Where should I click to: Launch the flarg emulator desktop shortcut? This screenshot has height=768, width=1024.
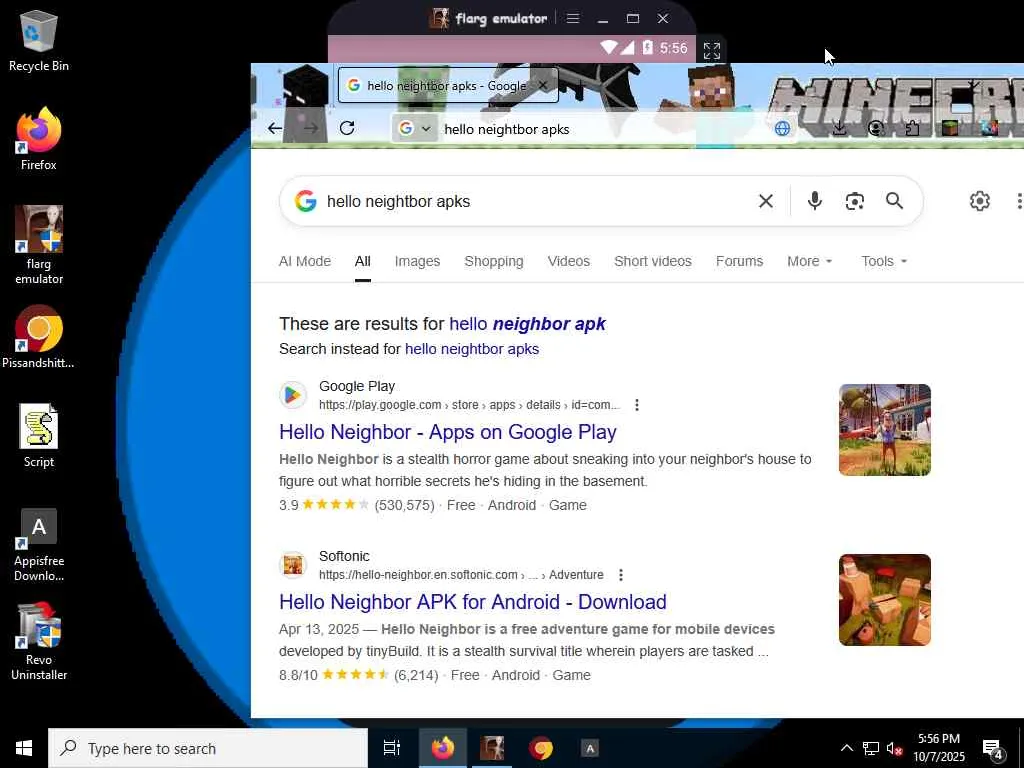pos(39,245)
